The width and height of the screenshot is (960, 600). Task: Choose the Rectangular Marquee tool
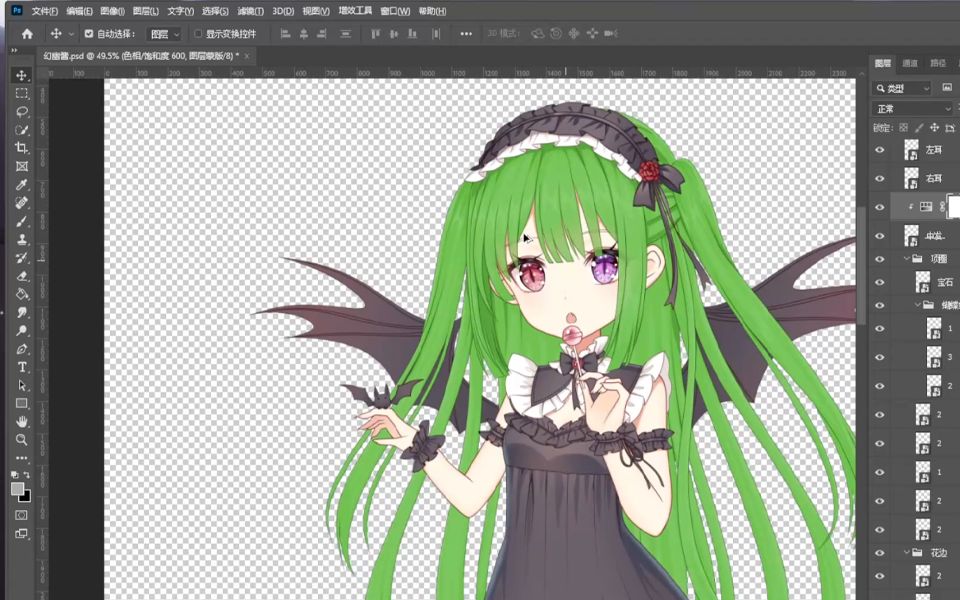[x=21, y=93]
